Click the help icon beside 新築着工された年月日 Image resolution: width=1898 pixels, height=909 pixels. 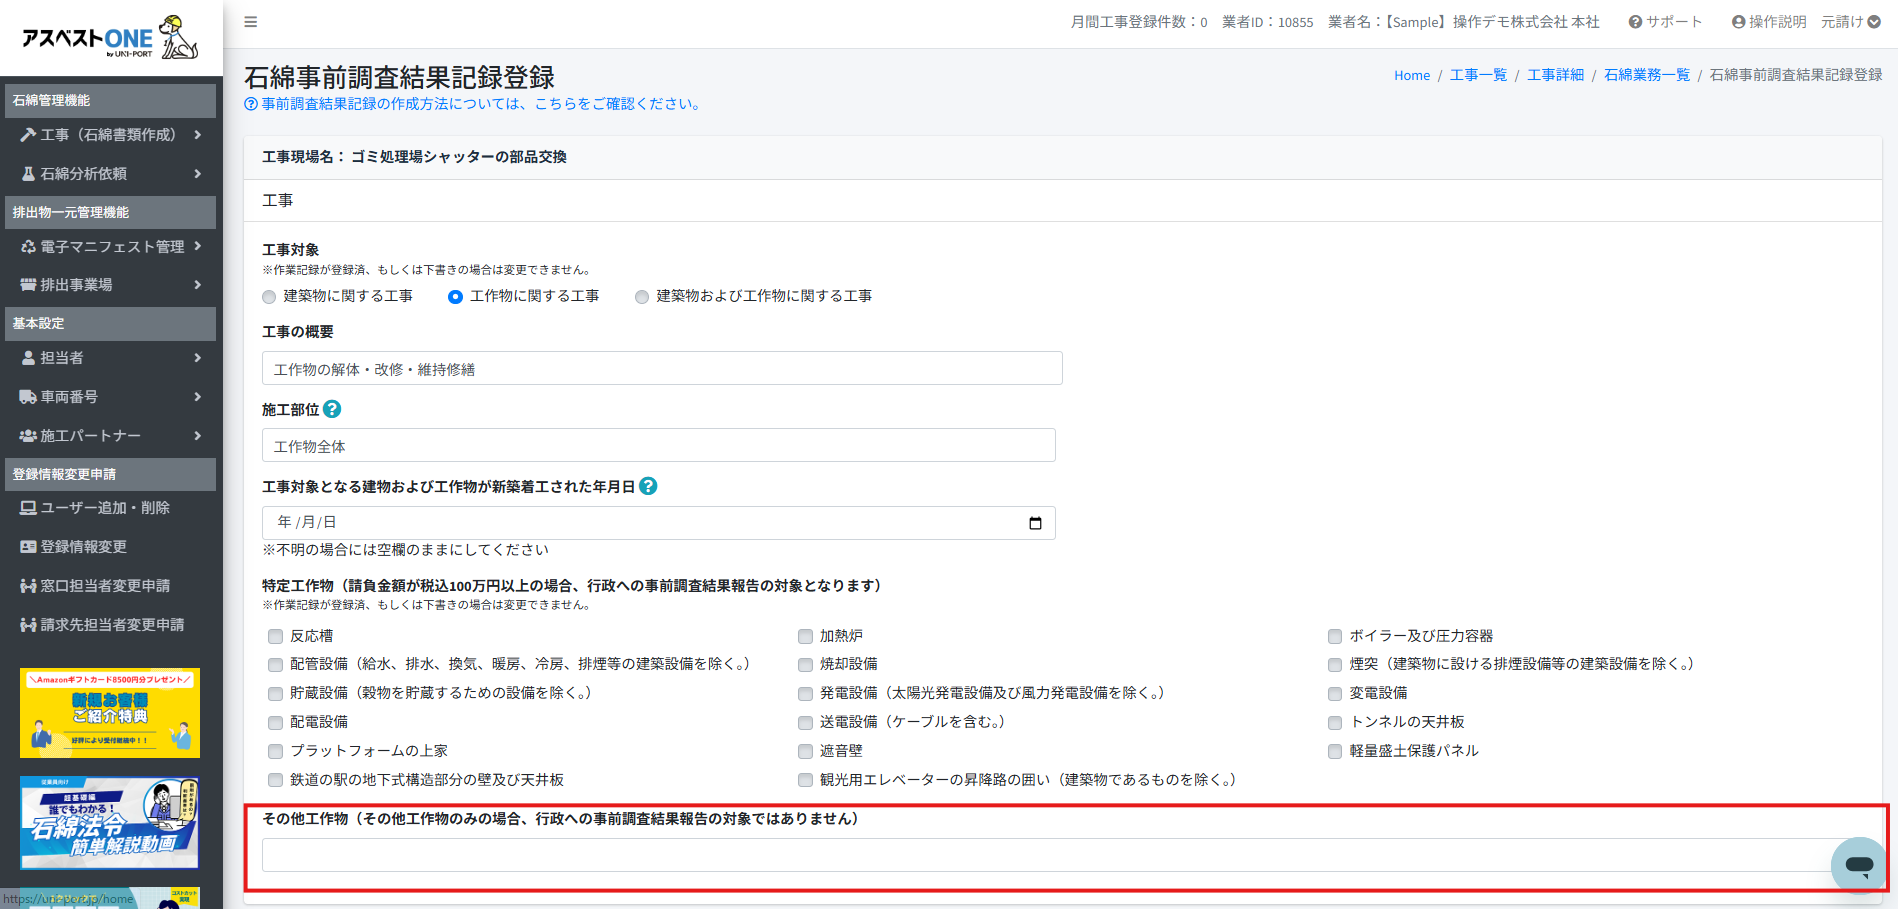648,486
